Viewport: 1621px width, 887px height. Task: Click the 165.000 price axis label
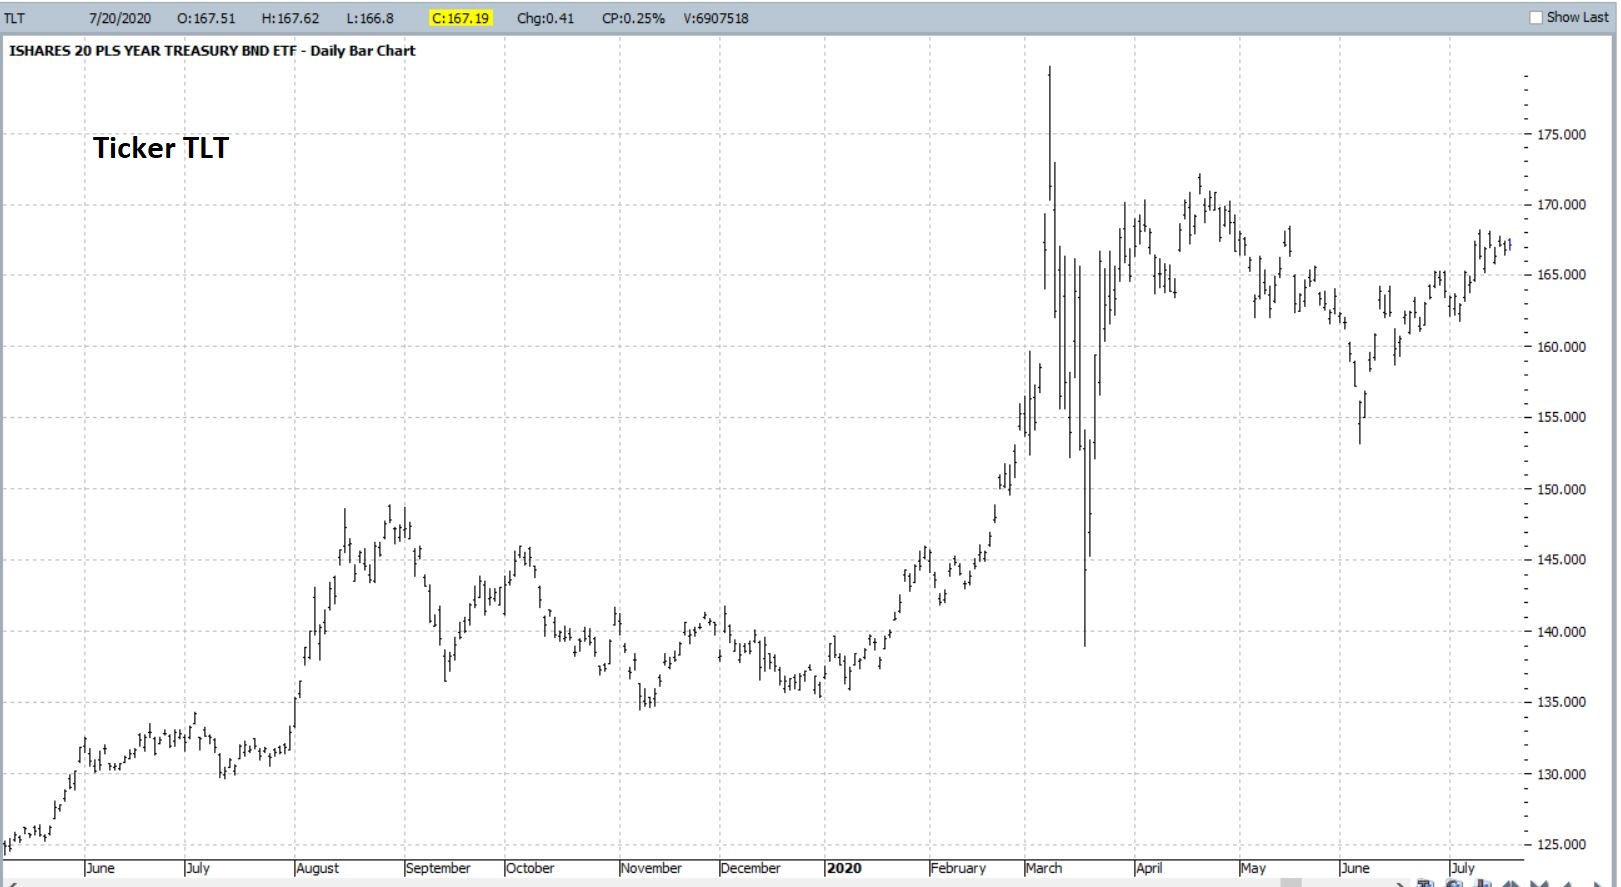pos(1561,275)
